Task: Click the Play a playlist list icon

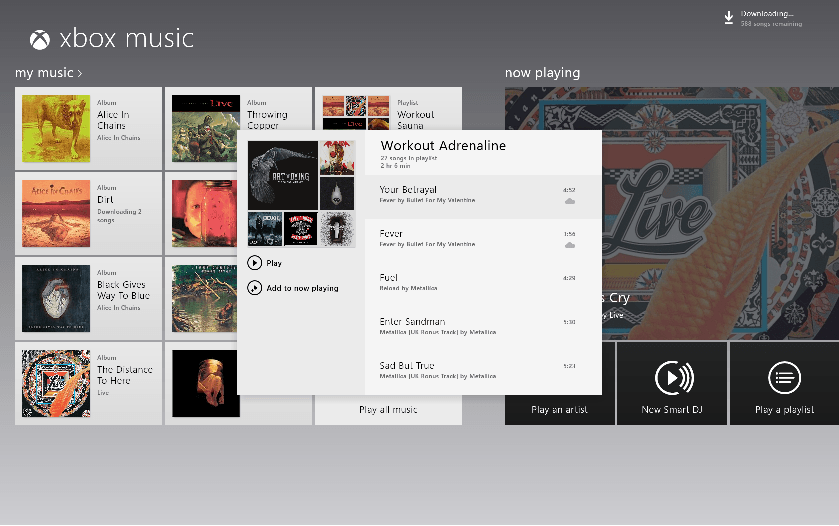Action: click(x=784, y=378)
